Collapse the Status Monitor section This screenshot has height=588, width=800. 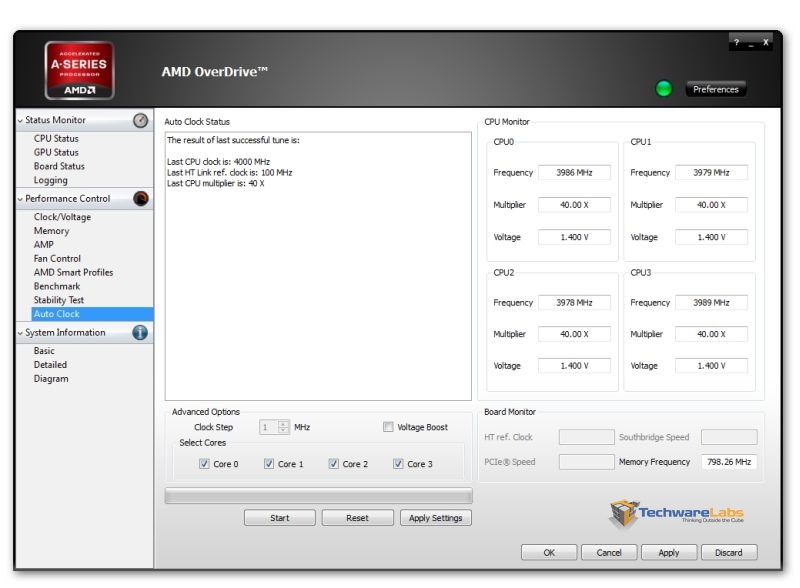click(x=20, y=121)
